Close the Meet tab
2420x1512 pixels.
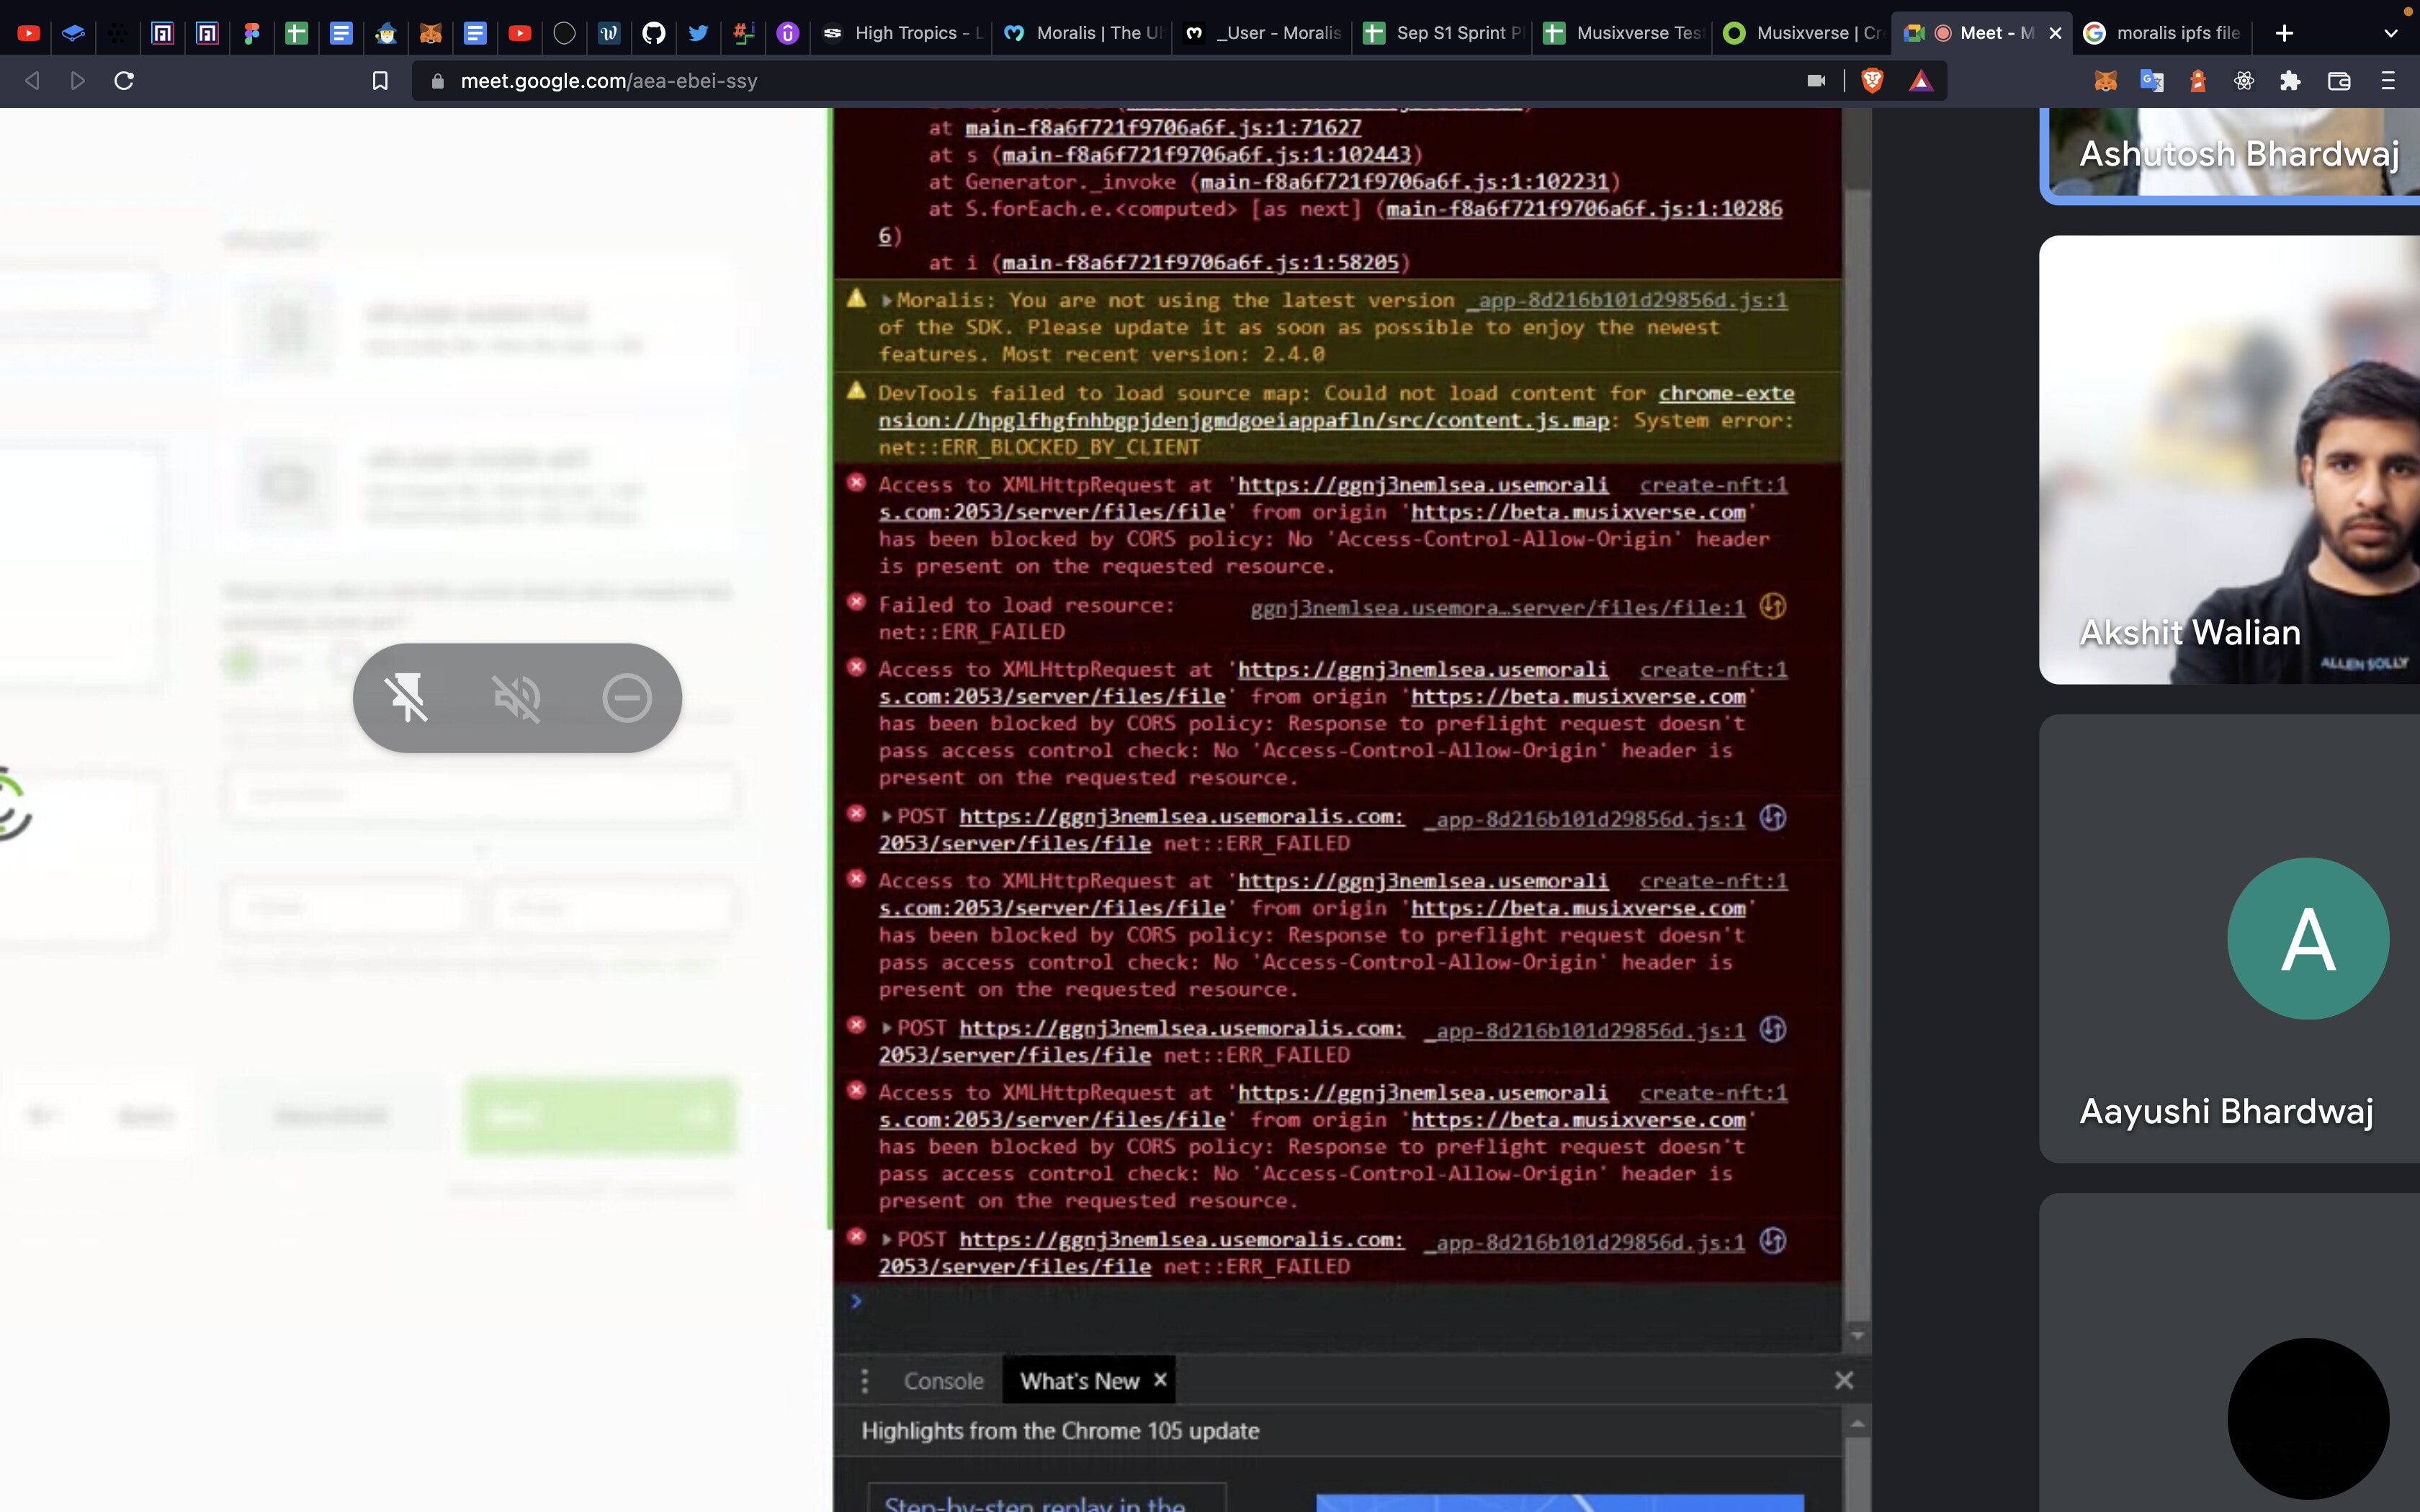2055,33
